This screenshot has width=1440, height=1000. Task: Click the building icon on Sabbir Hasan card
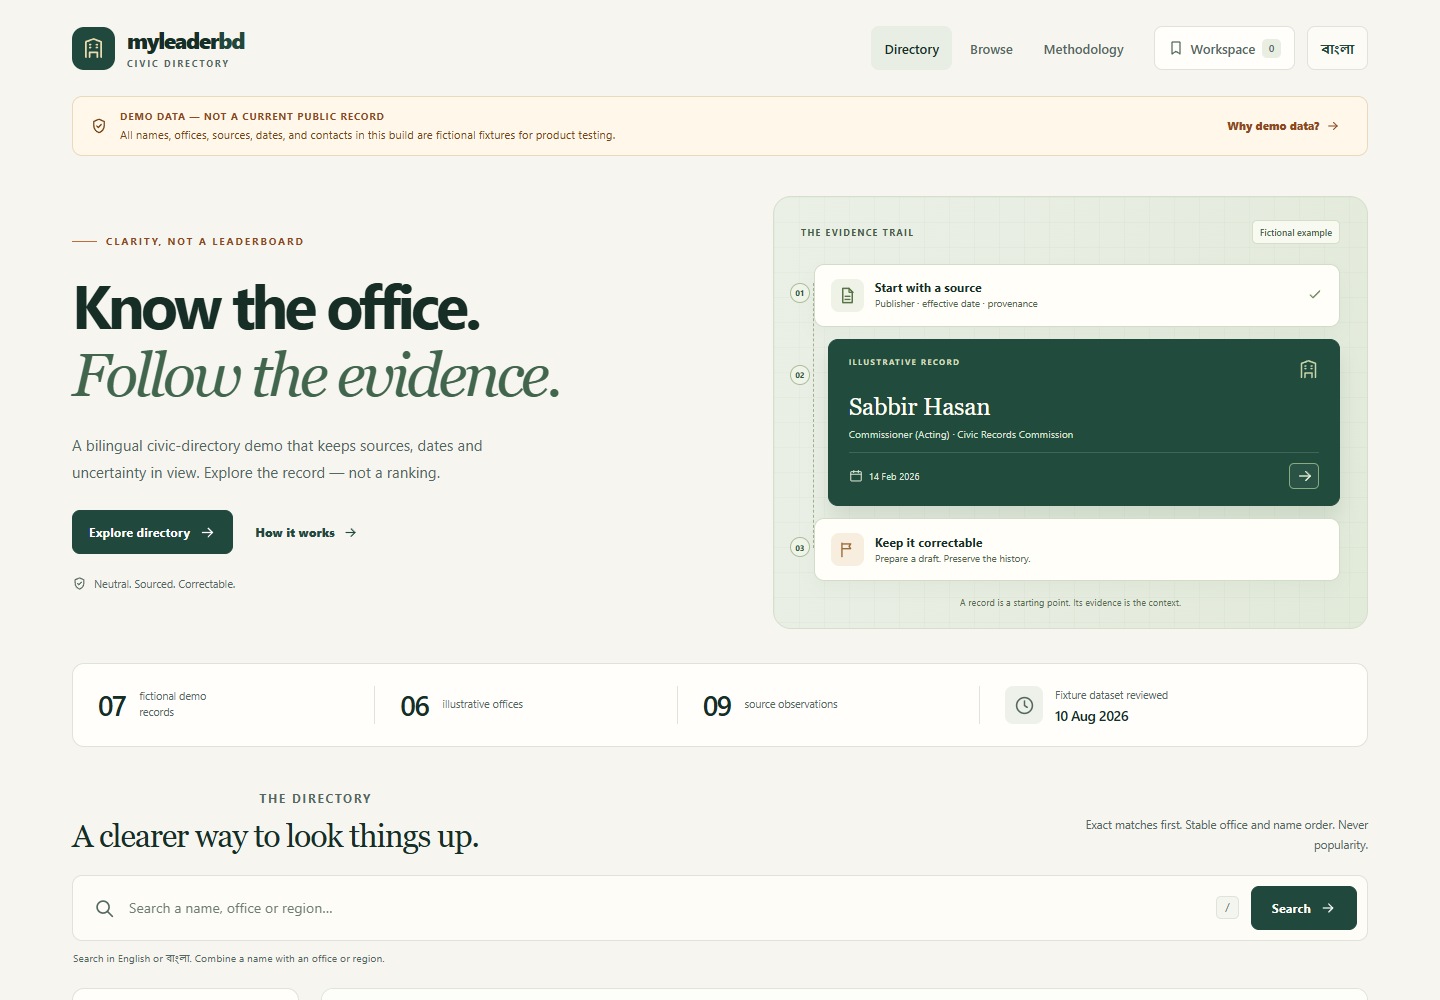click(1308, 369)
